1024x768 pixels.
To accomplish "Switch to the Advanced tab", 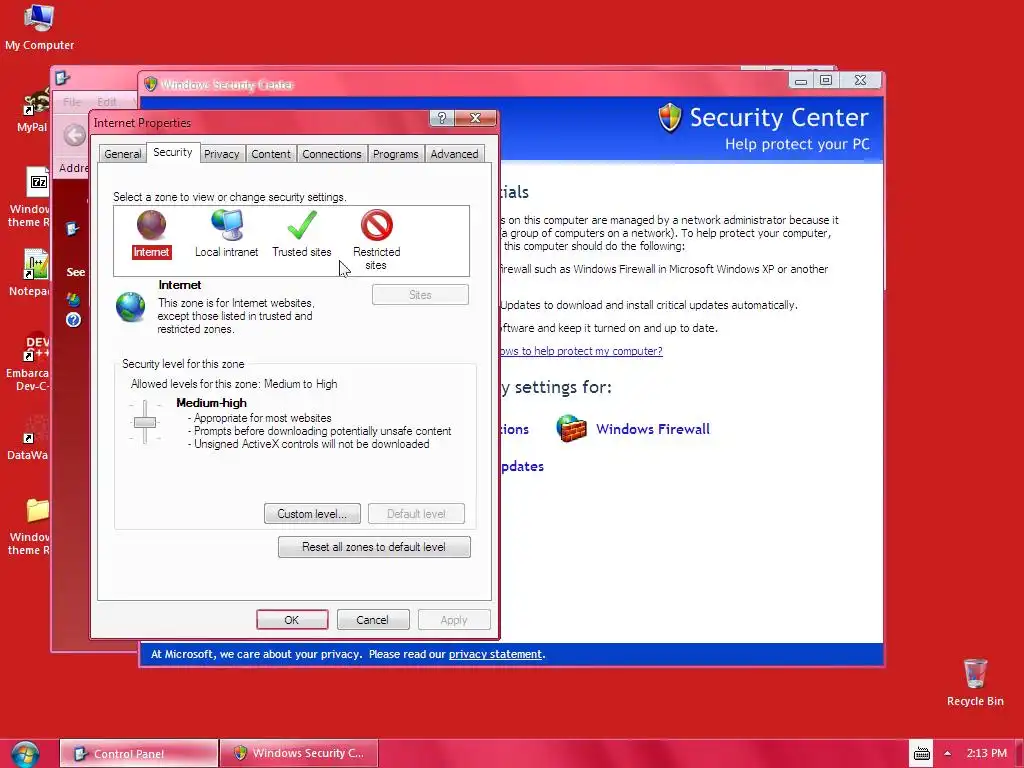I will [454, 154].
